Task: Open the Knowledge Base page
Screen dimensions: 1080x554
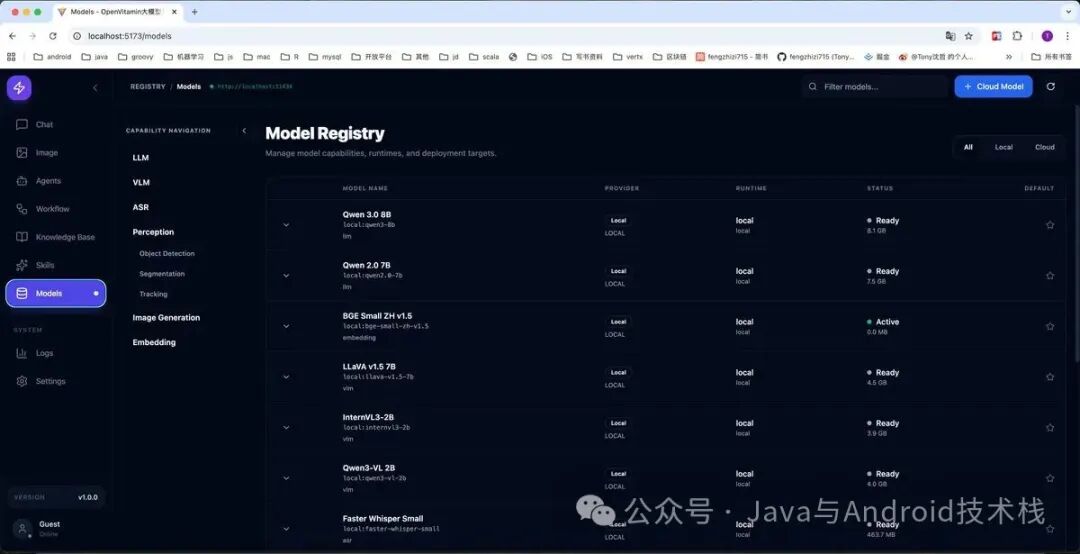Action: (56, 237)
